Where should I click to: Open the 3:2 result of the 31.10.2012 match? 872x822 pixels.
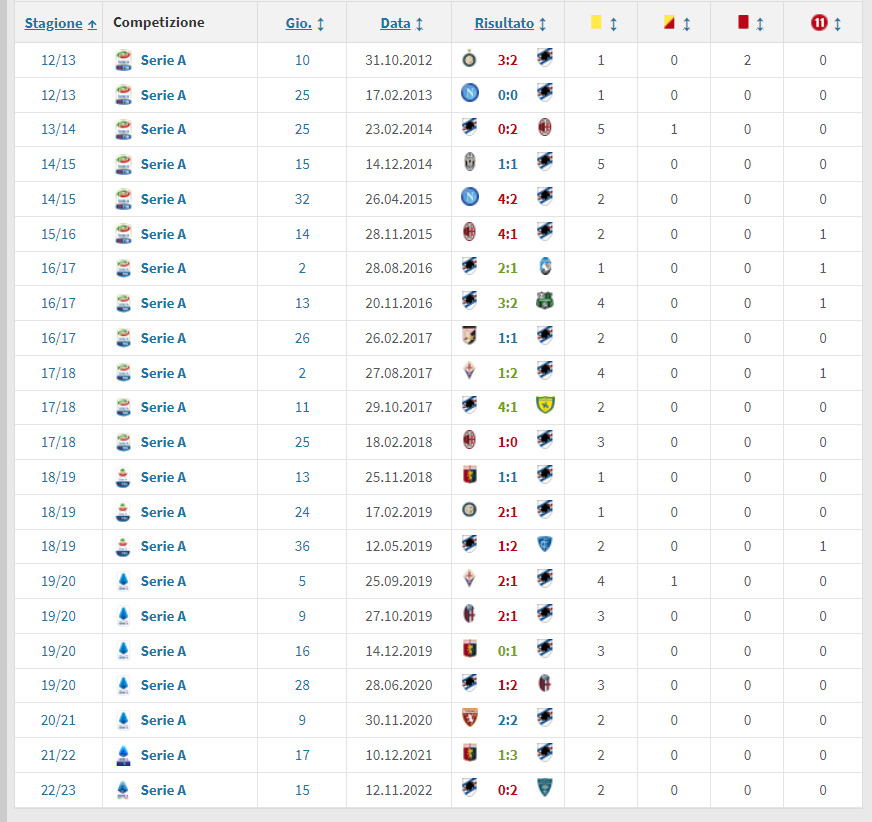point(507,60)
